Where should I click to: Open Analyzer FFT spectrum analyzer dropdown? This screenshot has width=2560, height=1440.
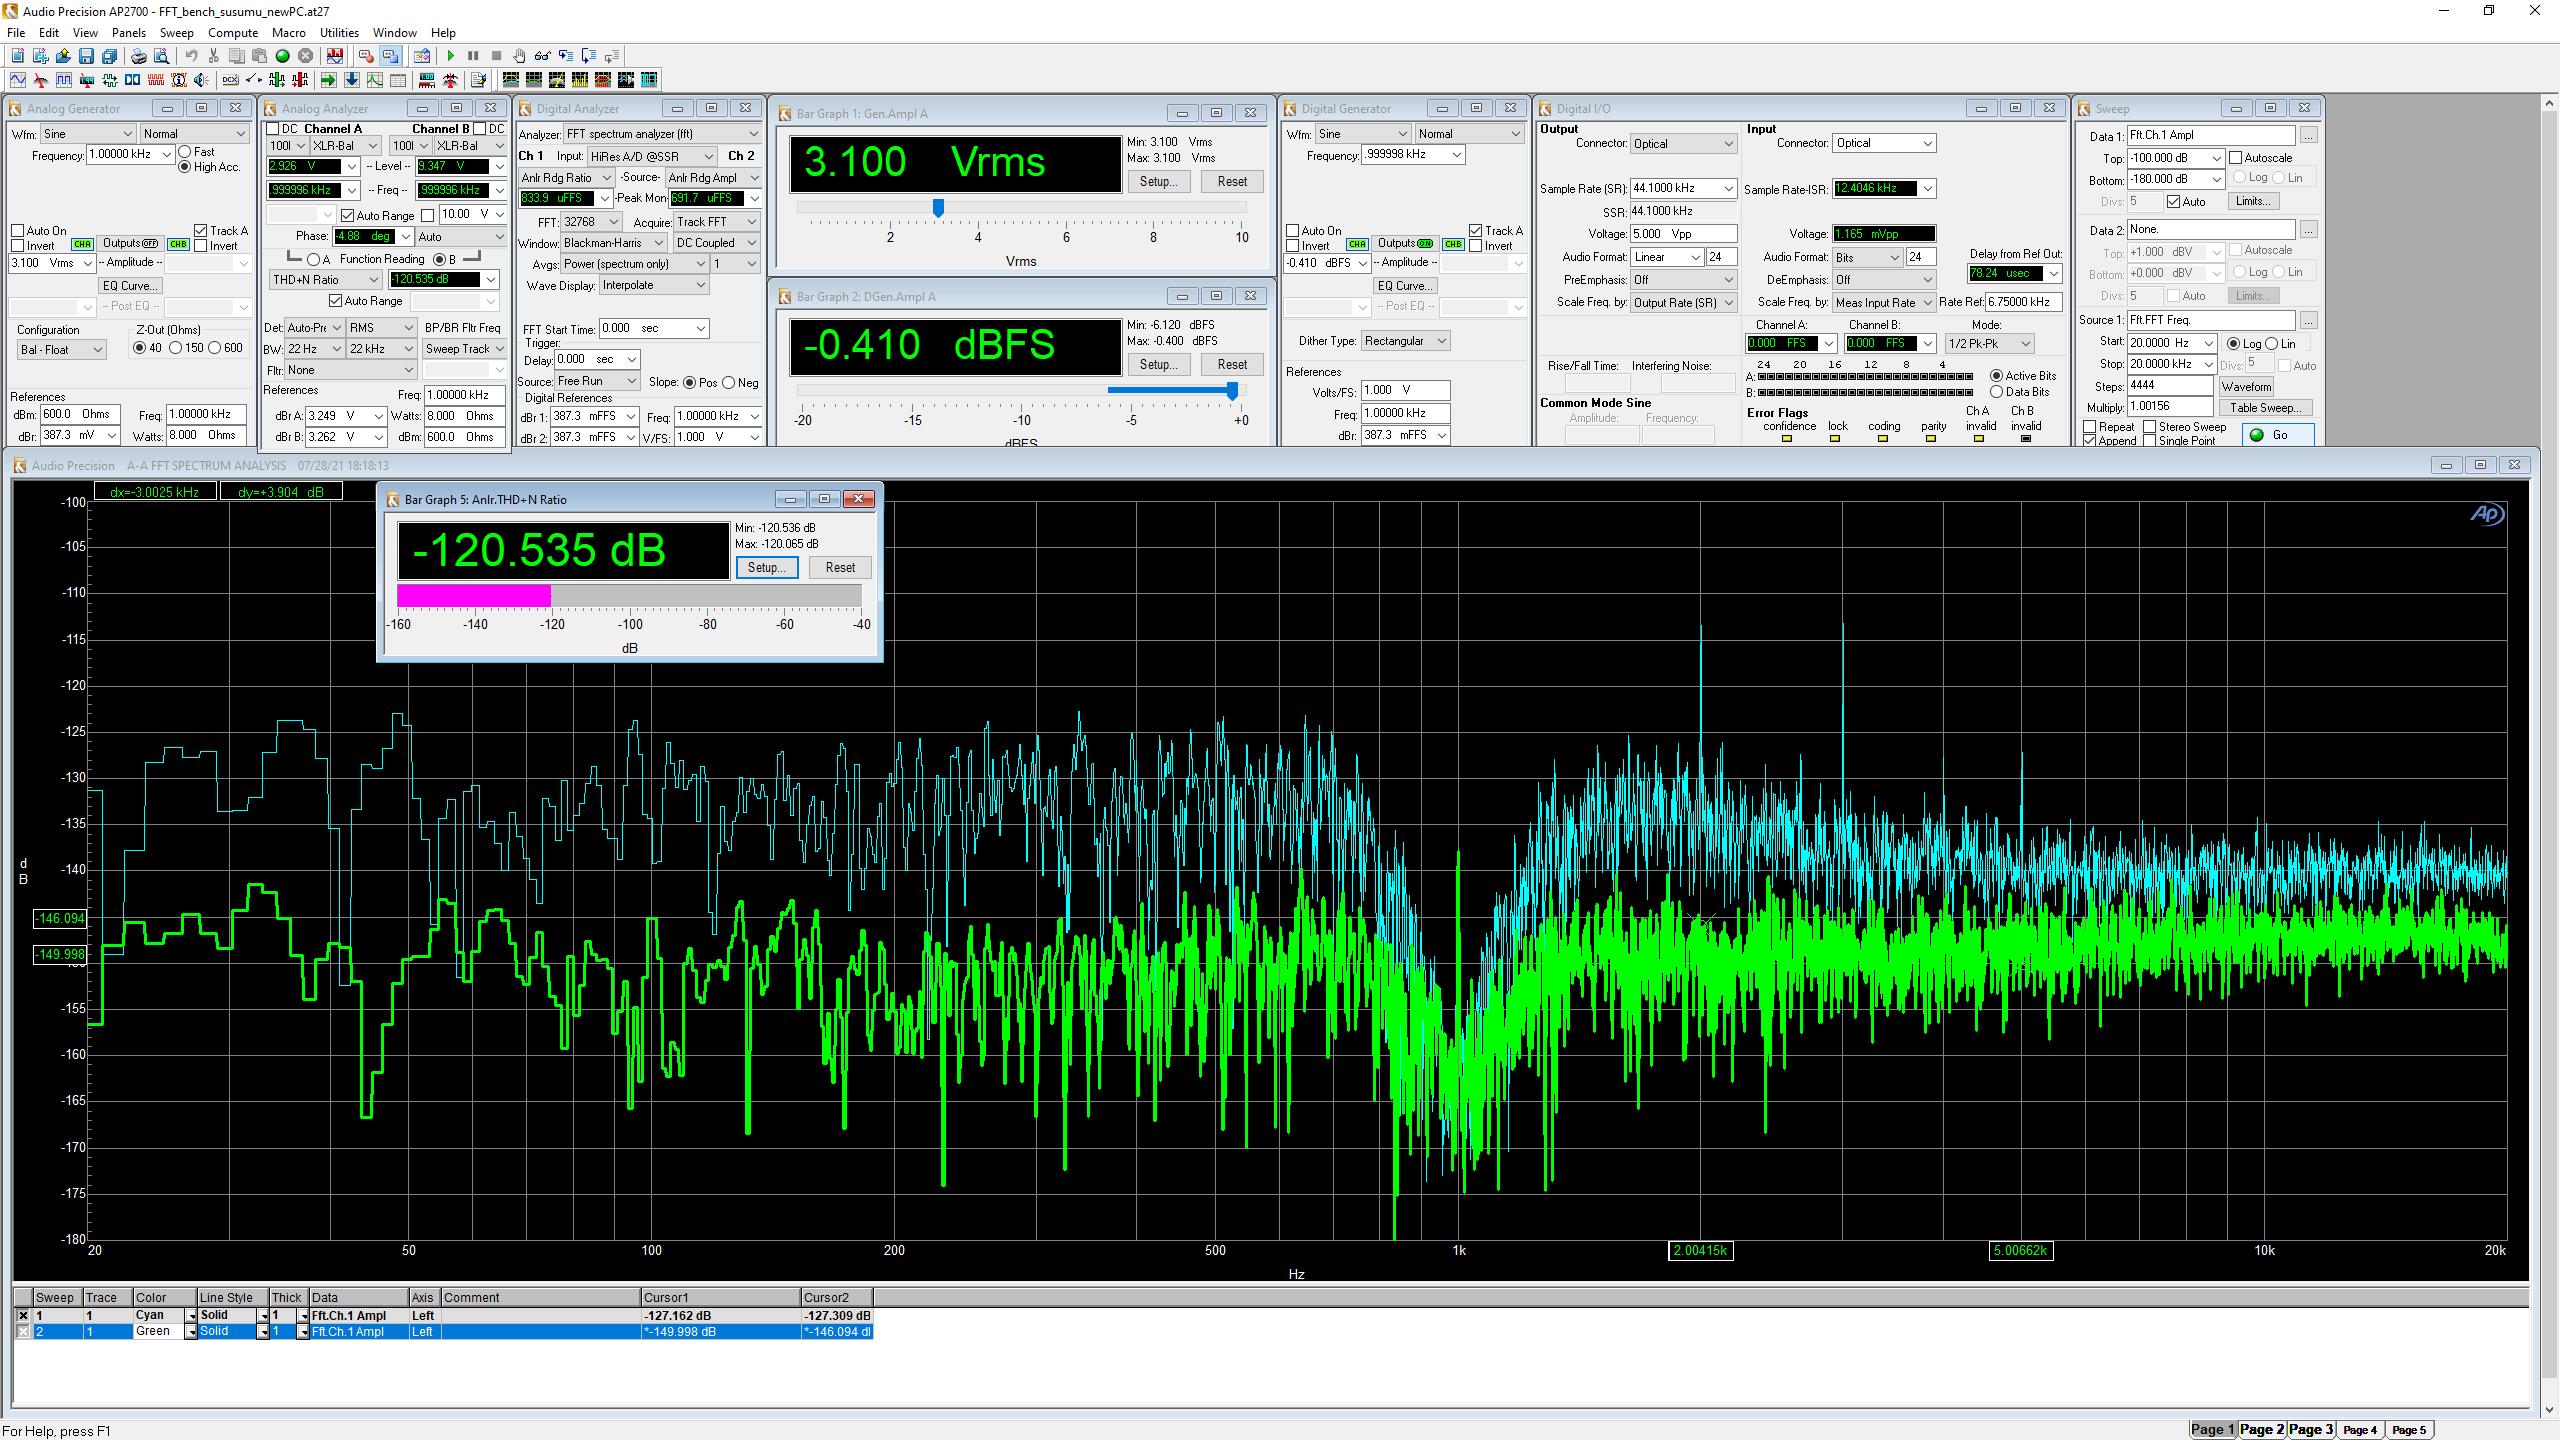pyautogui.click(x=663, y=134)
